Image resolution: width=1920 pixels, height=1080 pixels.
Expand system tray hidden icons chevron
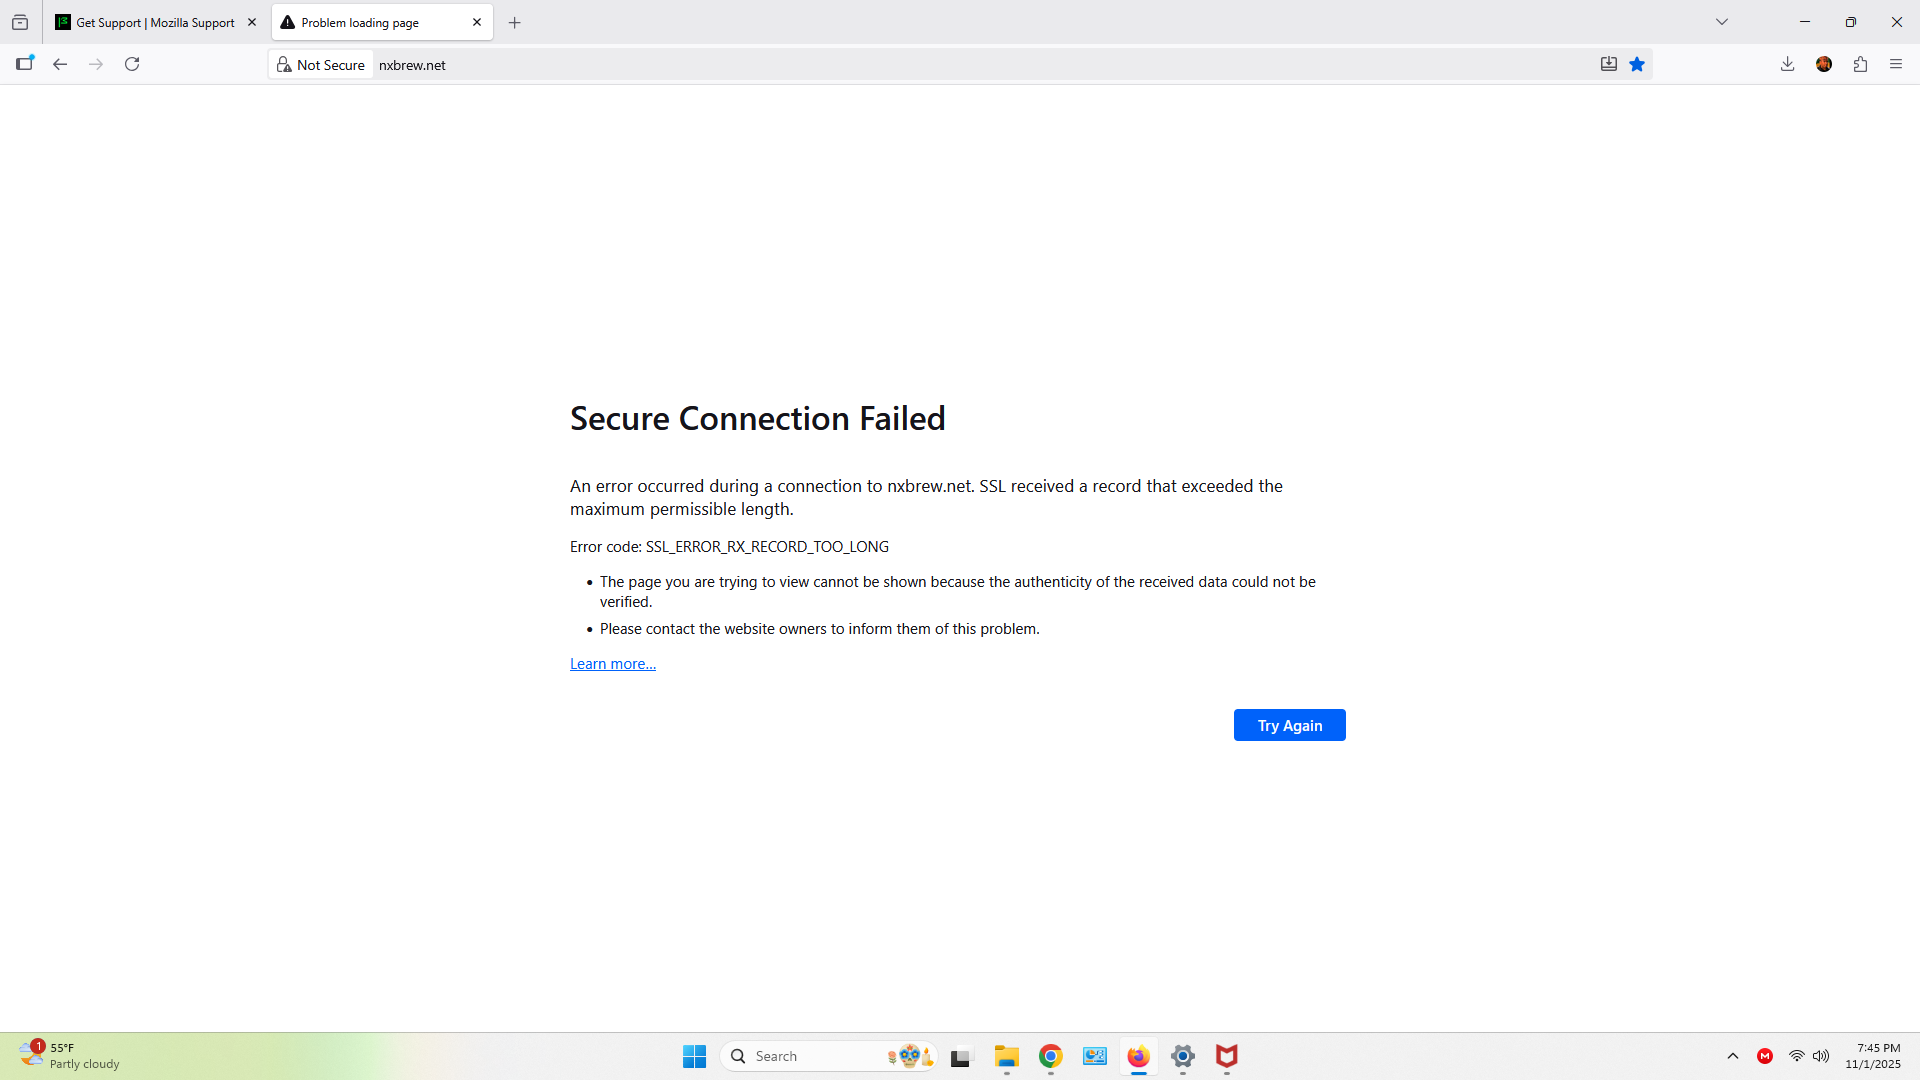pyautogui.click(x=1733, y=1056)
